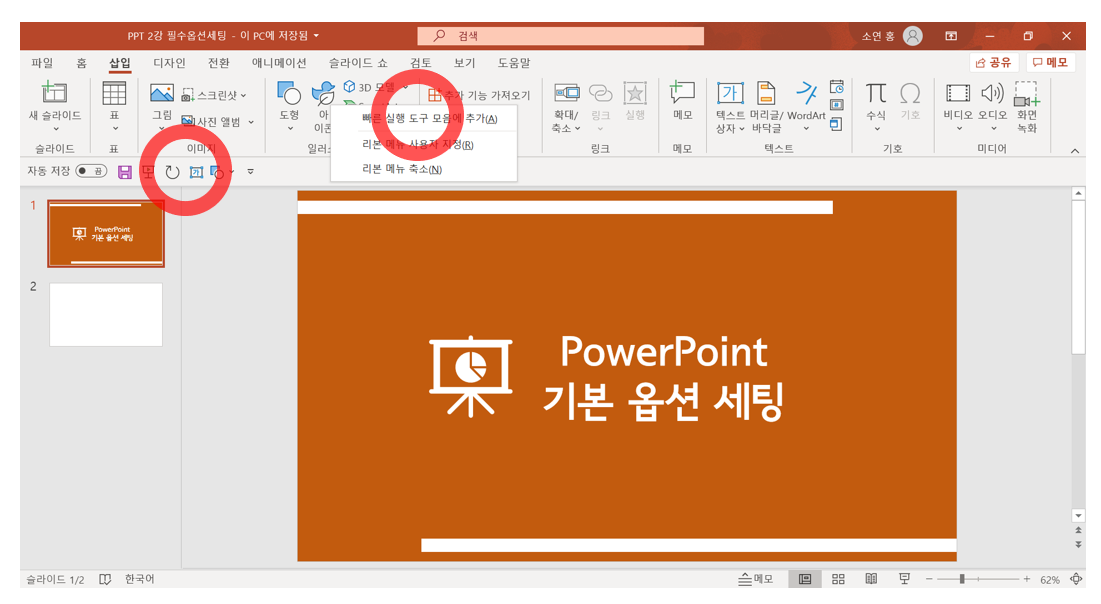1101x604 pixels.
Task: Select 리본 메뉴 사용자 지정 menu item
Action: click(424, 145)
